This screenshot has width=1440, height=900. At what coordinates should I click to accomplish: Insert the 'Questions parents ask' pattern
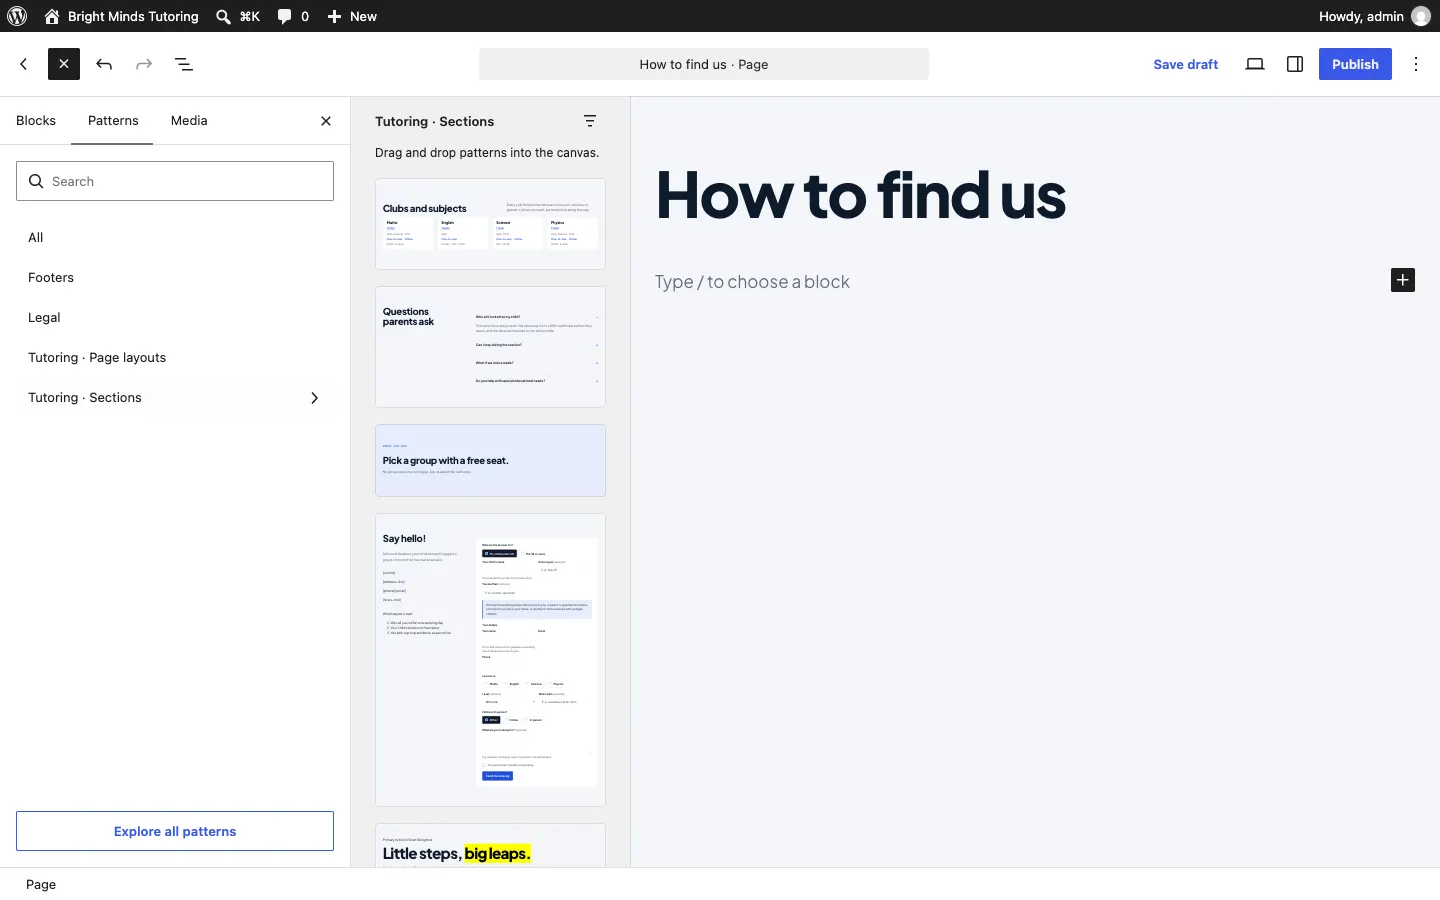490,347
